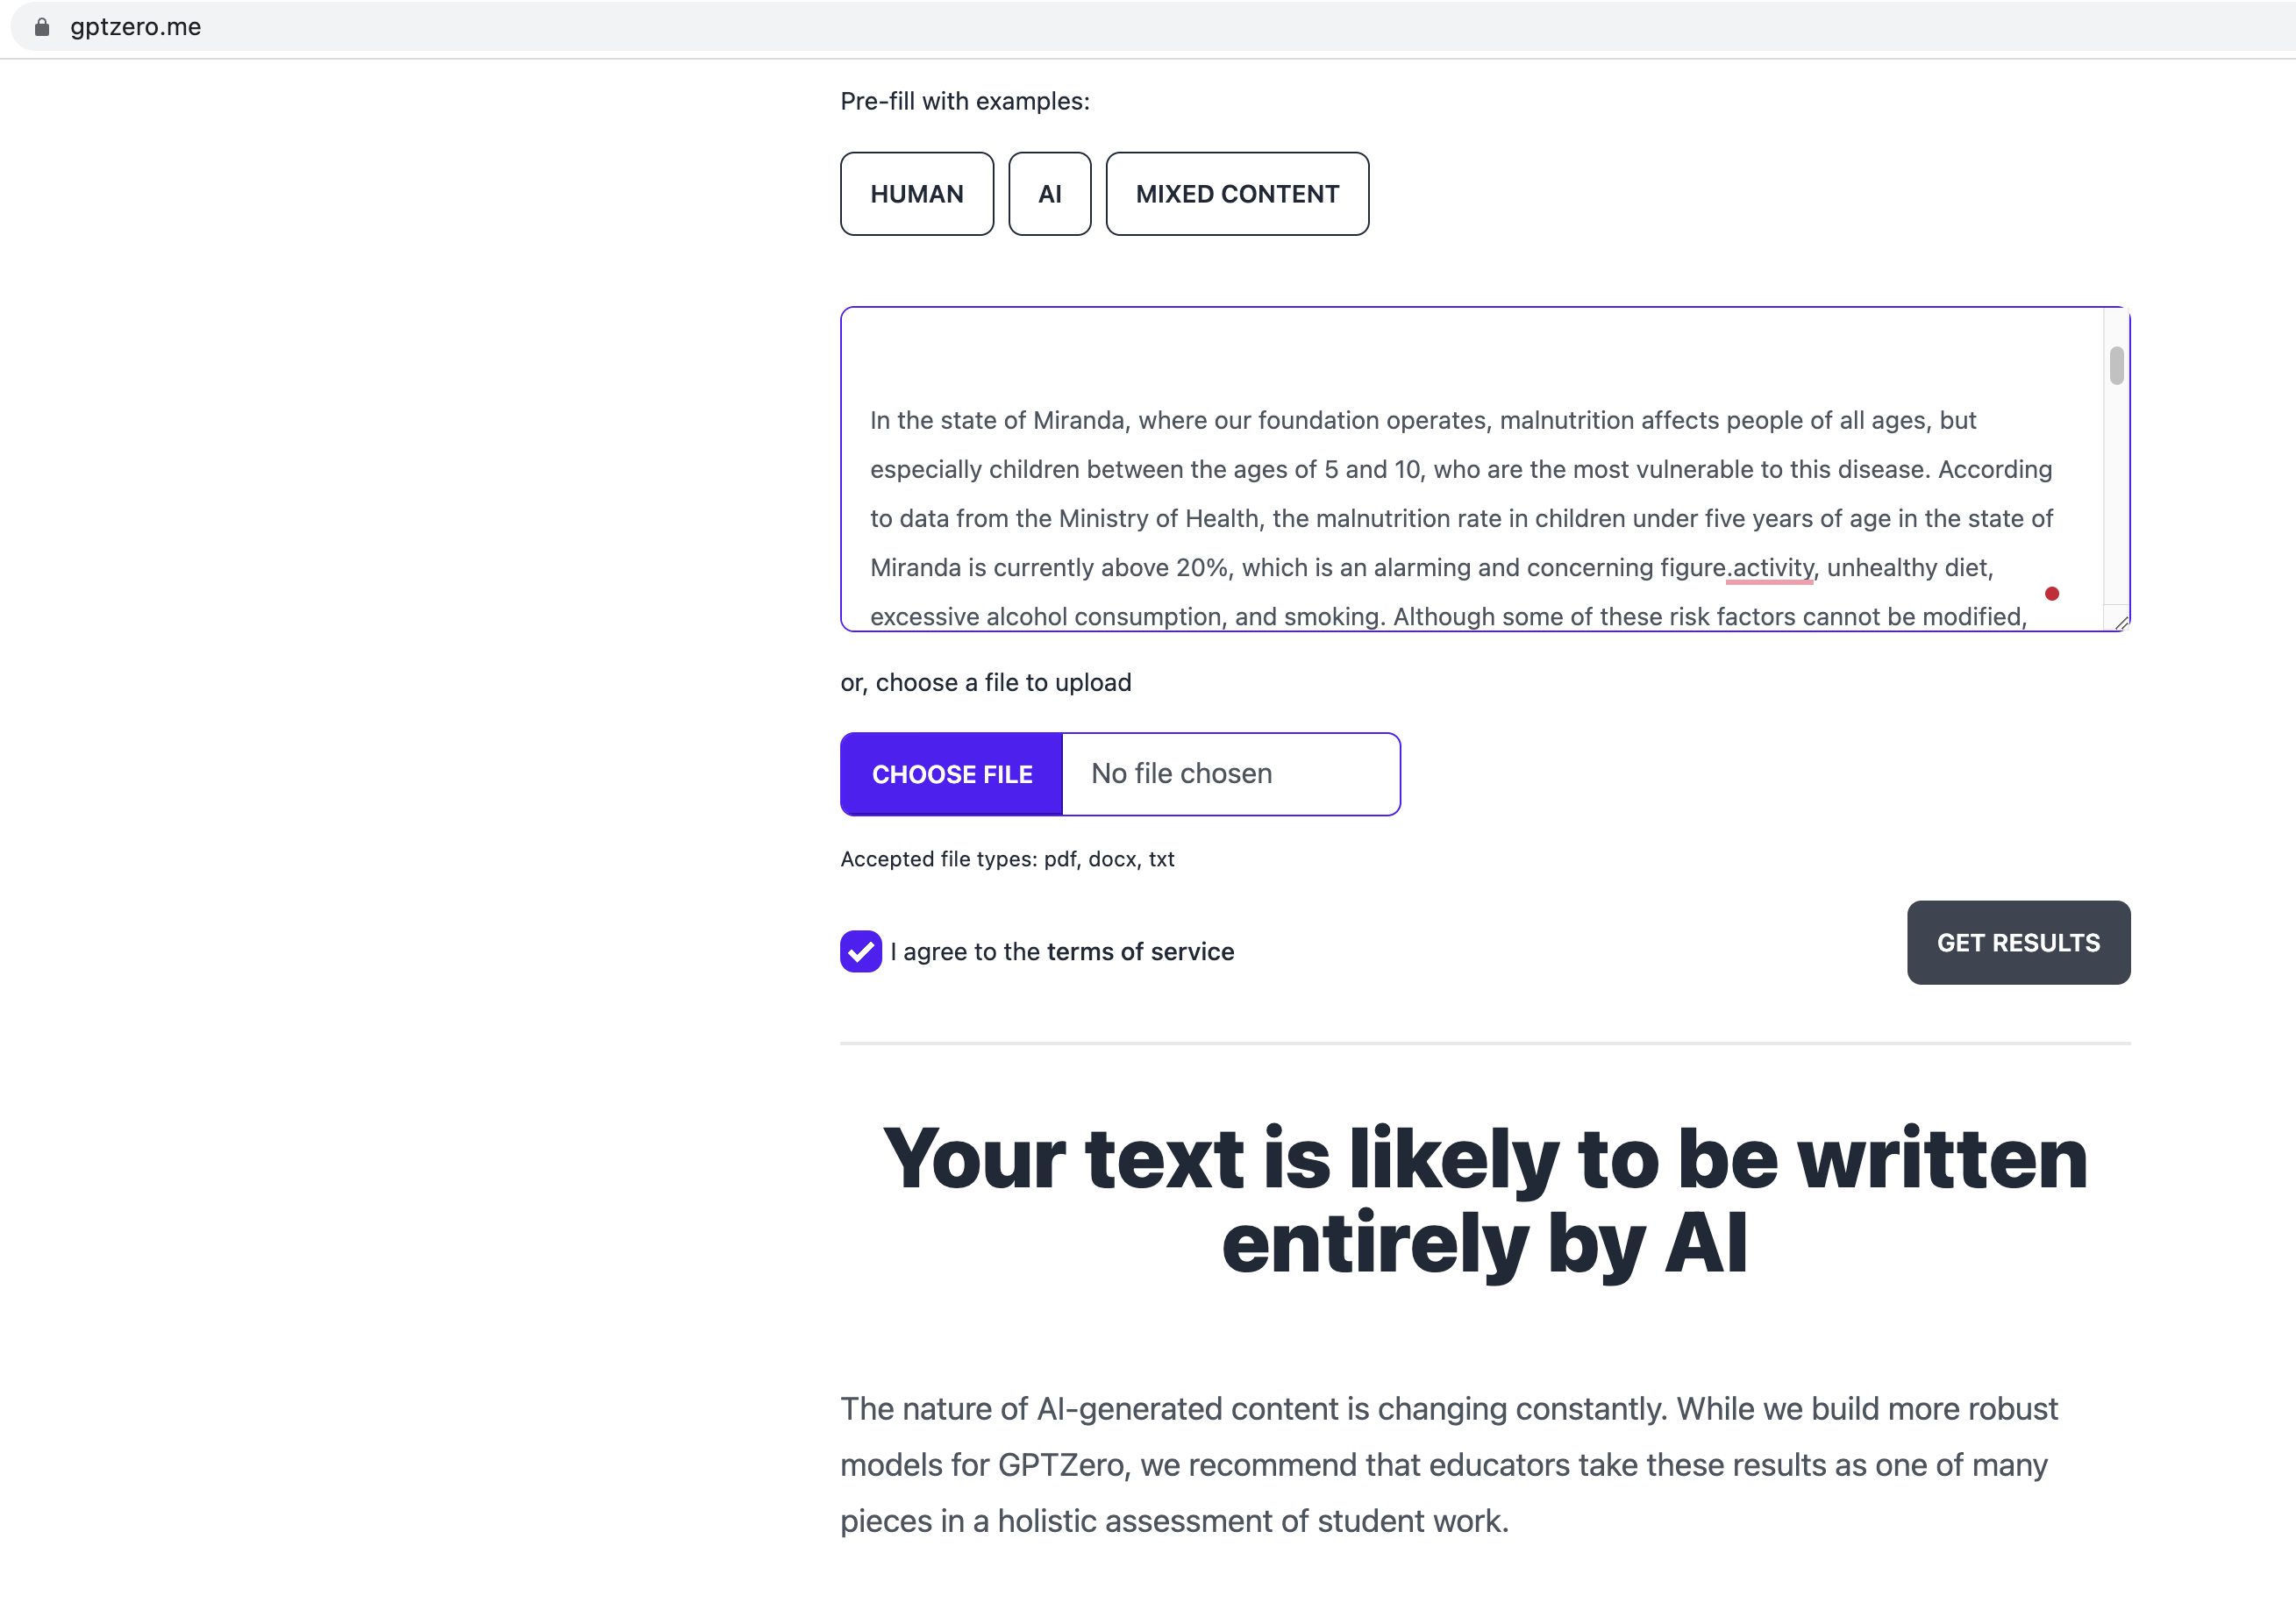Click the textarea resize handle corner
The height and width of the screenshot is (1617, 2296).
tap(2121, 622)
